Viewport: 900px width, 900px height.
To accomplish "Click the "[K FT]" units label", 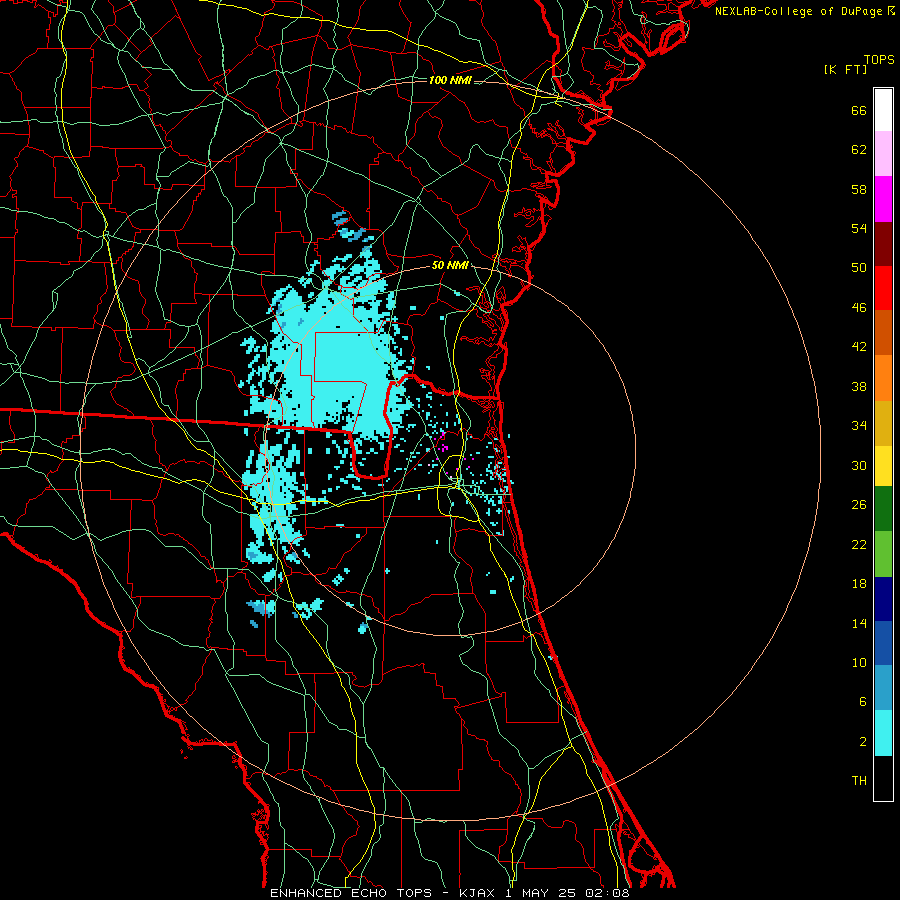I will [845, 70].
